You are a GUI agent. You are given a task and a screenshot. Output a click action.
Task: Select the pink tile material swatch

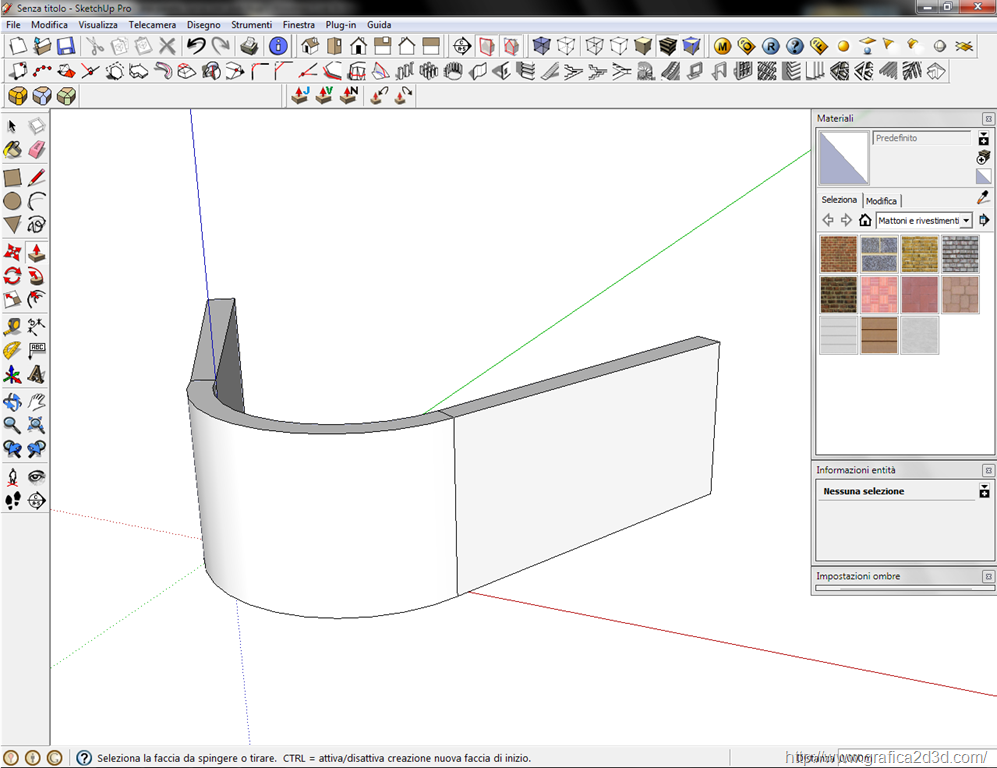click(879, 295)
